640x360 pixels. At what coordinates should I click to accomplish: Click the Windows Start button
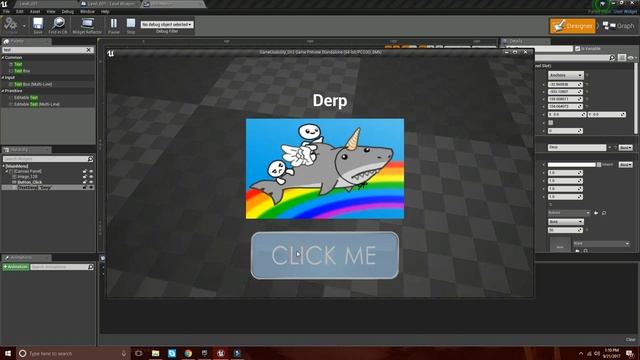pyautogui.click(x=8, y=353)
